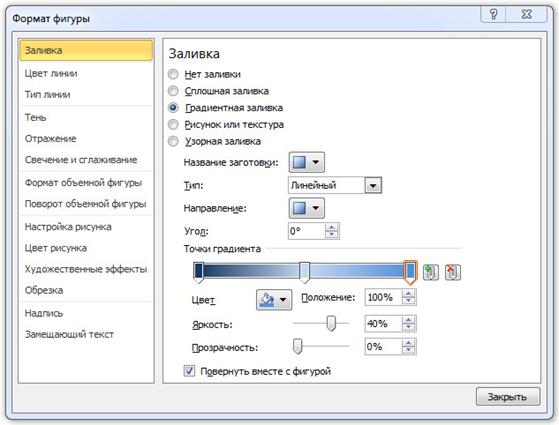This screenshot has width=559, height=425.
Task: Open Формат объемной фигуры category
Action: point(86,183)
